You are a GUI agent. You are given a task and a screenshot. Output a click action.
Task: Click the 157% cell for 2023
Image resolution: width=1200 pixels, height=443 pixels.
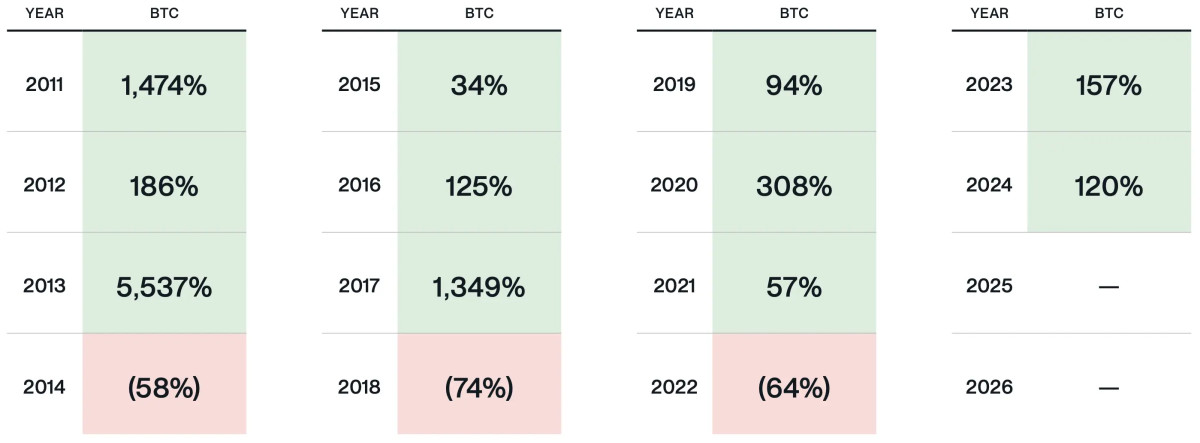tap(1108, 86)
